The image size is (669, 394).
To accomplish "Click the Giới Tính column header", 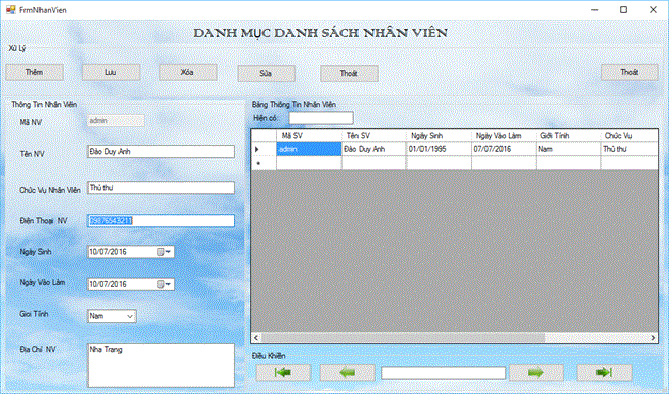I will click(x=568, y=135).
